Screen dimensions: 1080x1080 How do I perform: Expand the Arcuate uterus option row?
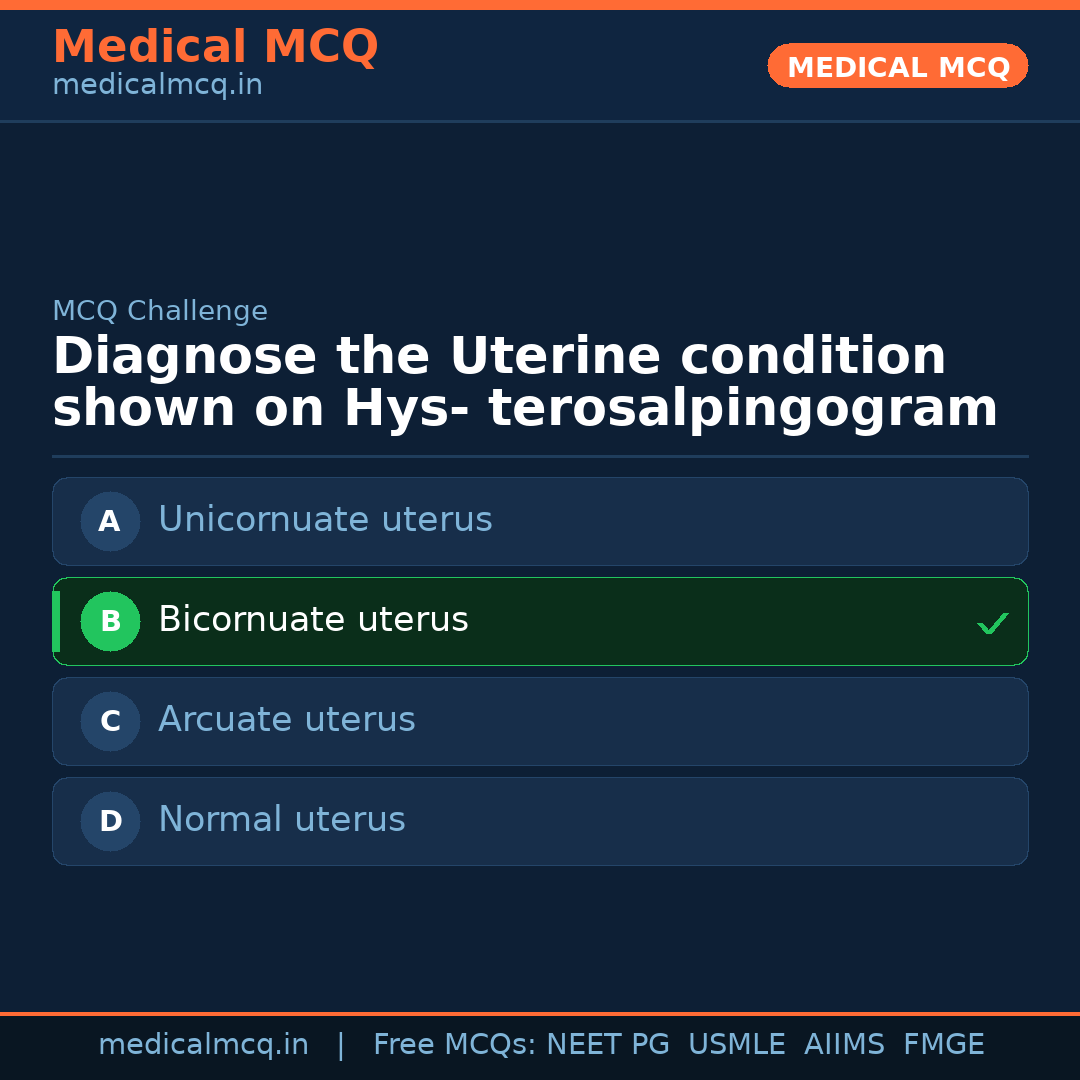click(540, 721)
